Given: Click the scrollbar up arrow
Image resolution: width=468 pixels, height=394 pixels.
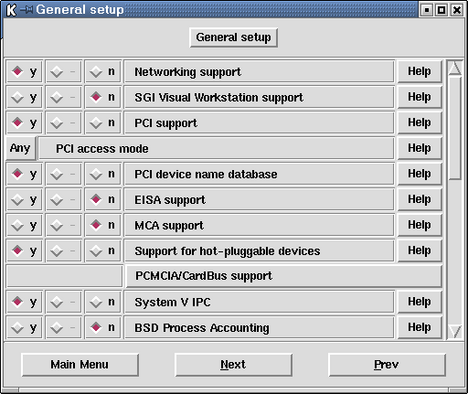Looking at the screenshot, I should coord(455,68).
